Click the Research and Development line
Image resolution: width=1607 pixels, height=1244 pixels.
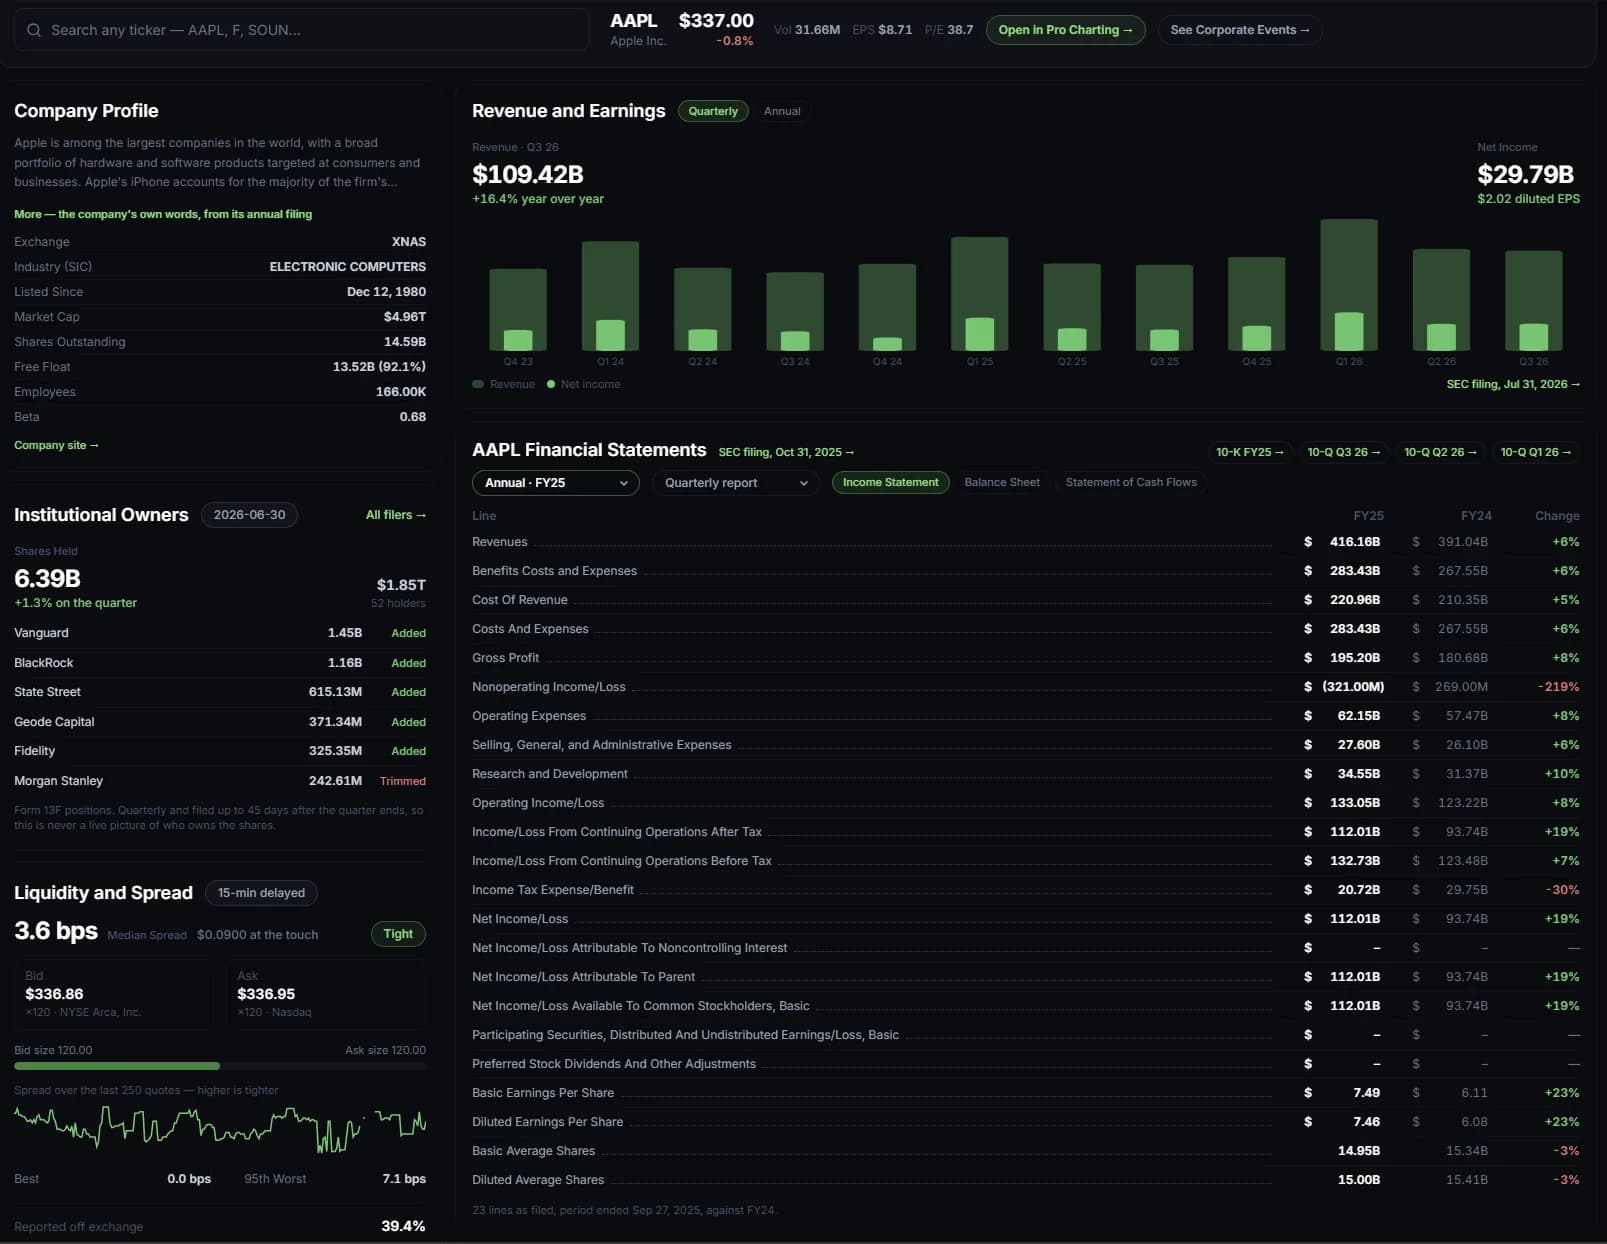pyautogui.click(x=1026, y=774)
